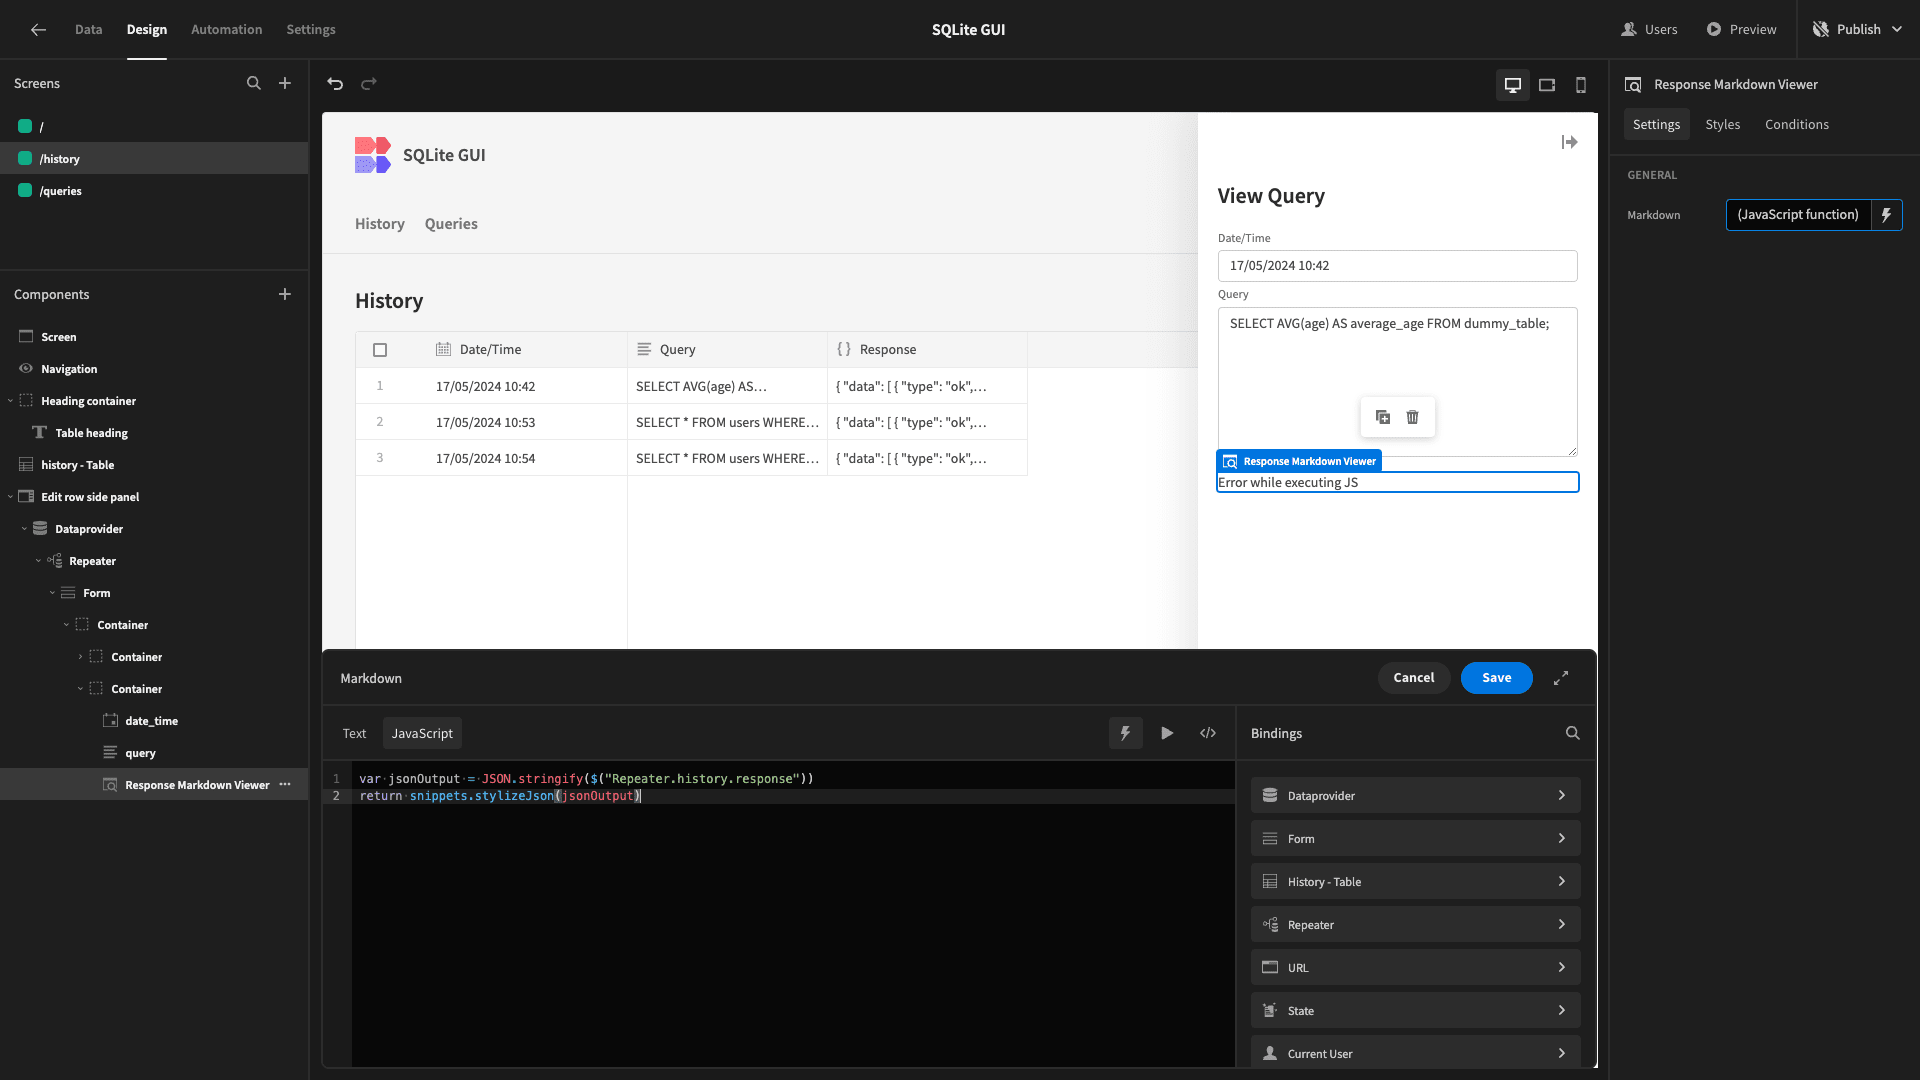Switch to mobile preview mode
Viewport: 1920px width, 1080px height.
click(x=1581, y=85)
